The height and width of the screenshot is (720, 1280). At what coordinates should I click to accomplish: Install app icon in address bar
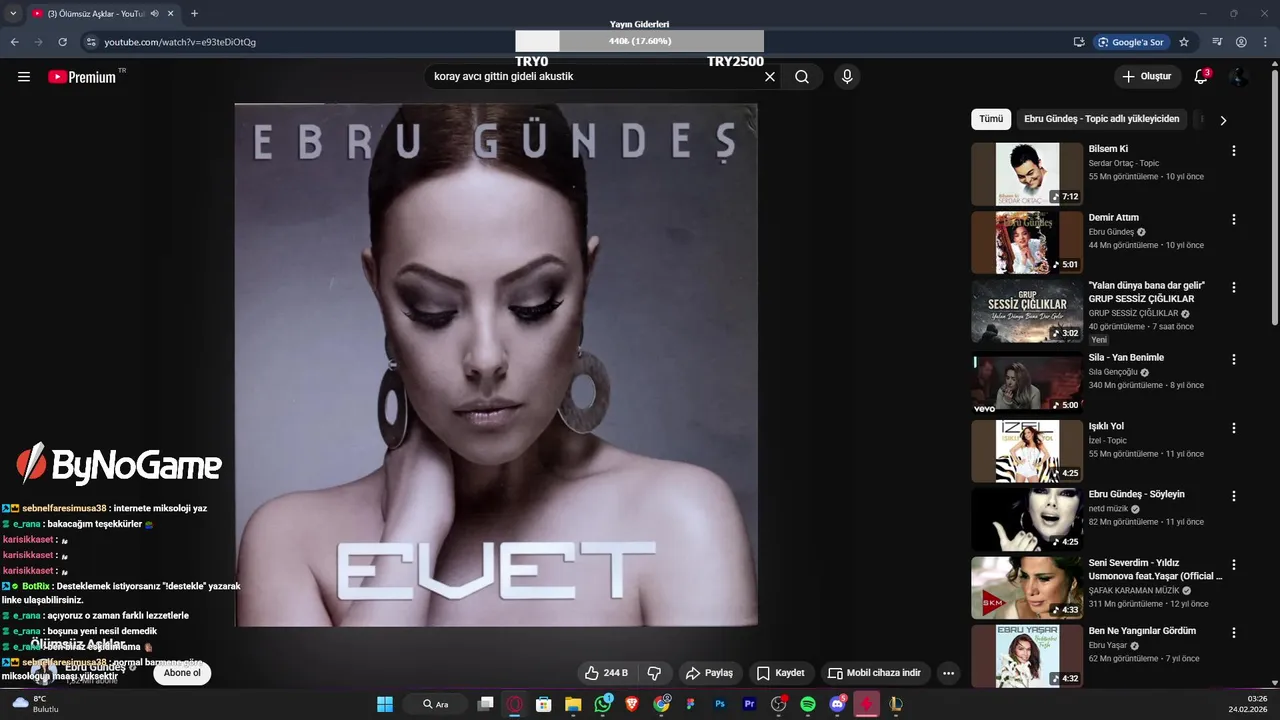coord(1079,42)
